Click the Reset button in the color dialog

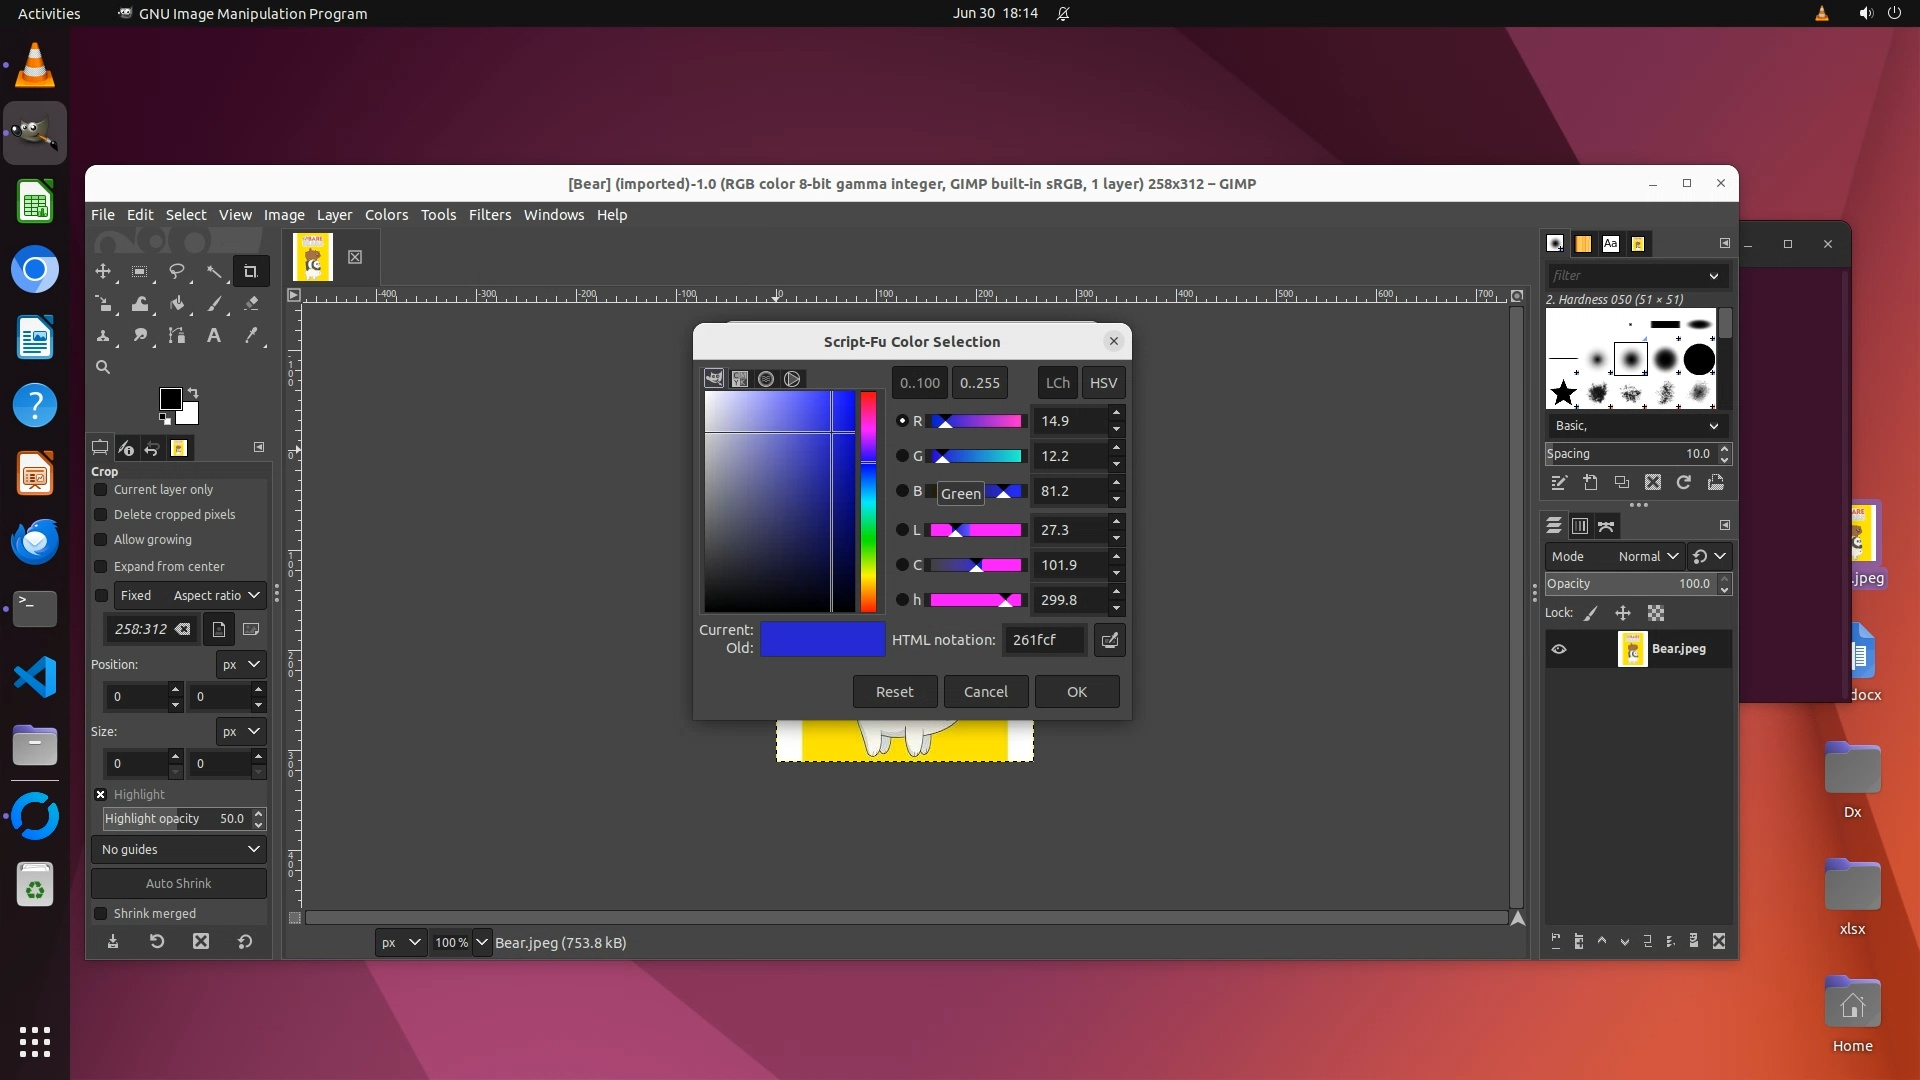894,692
